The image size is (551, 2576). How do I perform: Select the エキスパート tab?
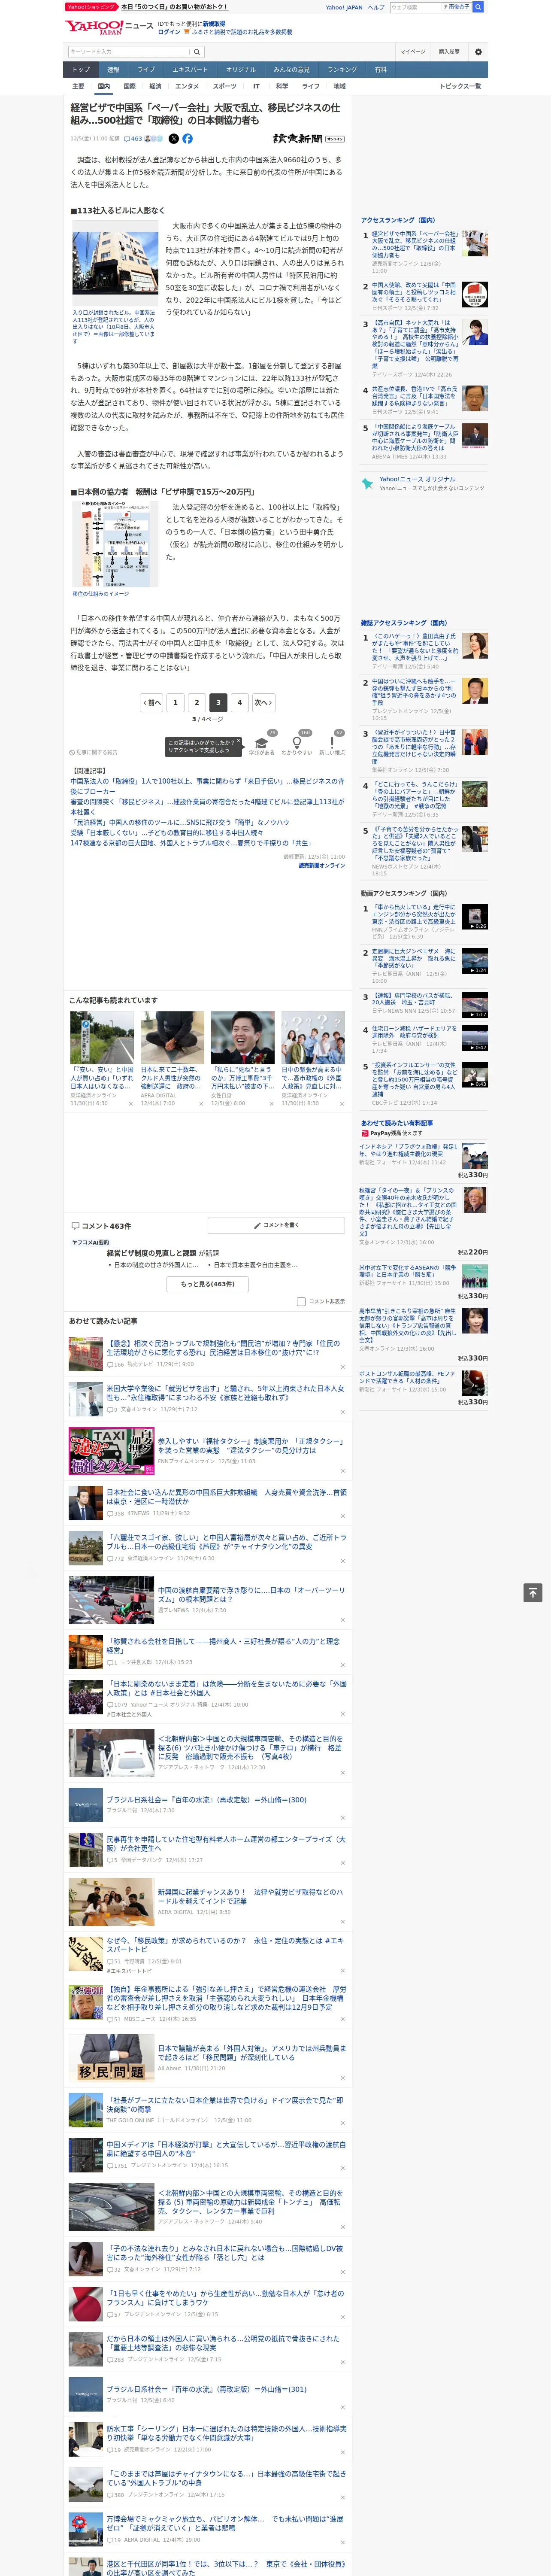tap(190, 70)
